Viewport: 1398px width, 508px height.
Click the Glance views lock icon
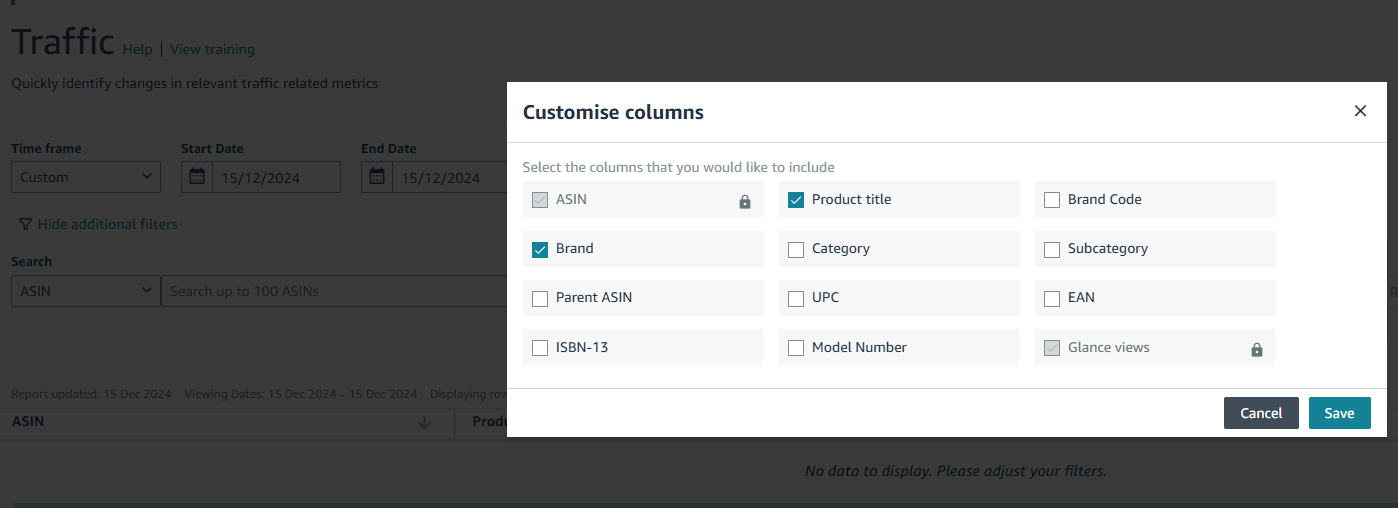click(x=1257, y=350)
